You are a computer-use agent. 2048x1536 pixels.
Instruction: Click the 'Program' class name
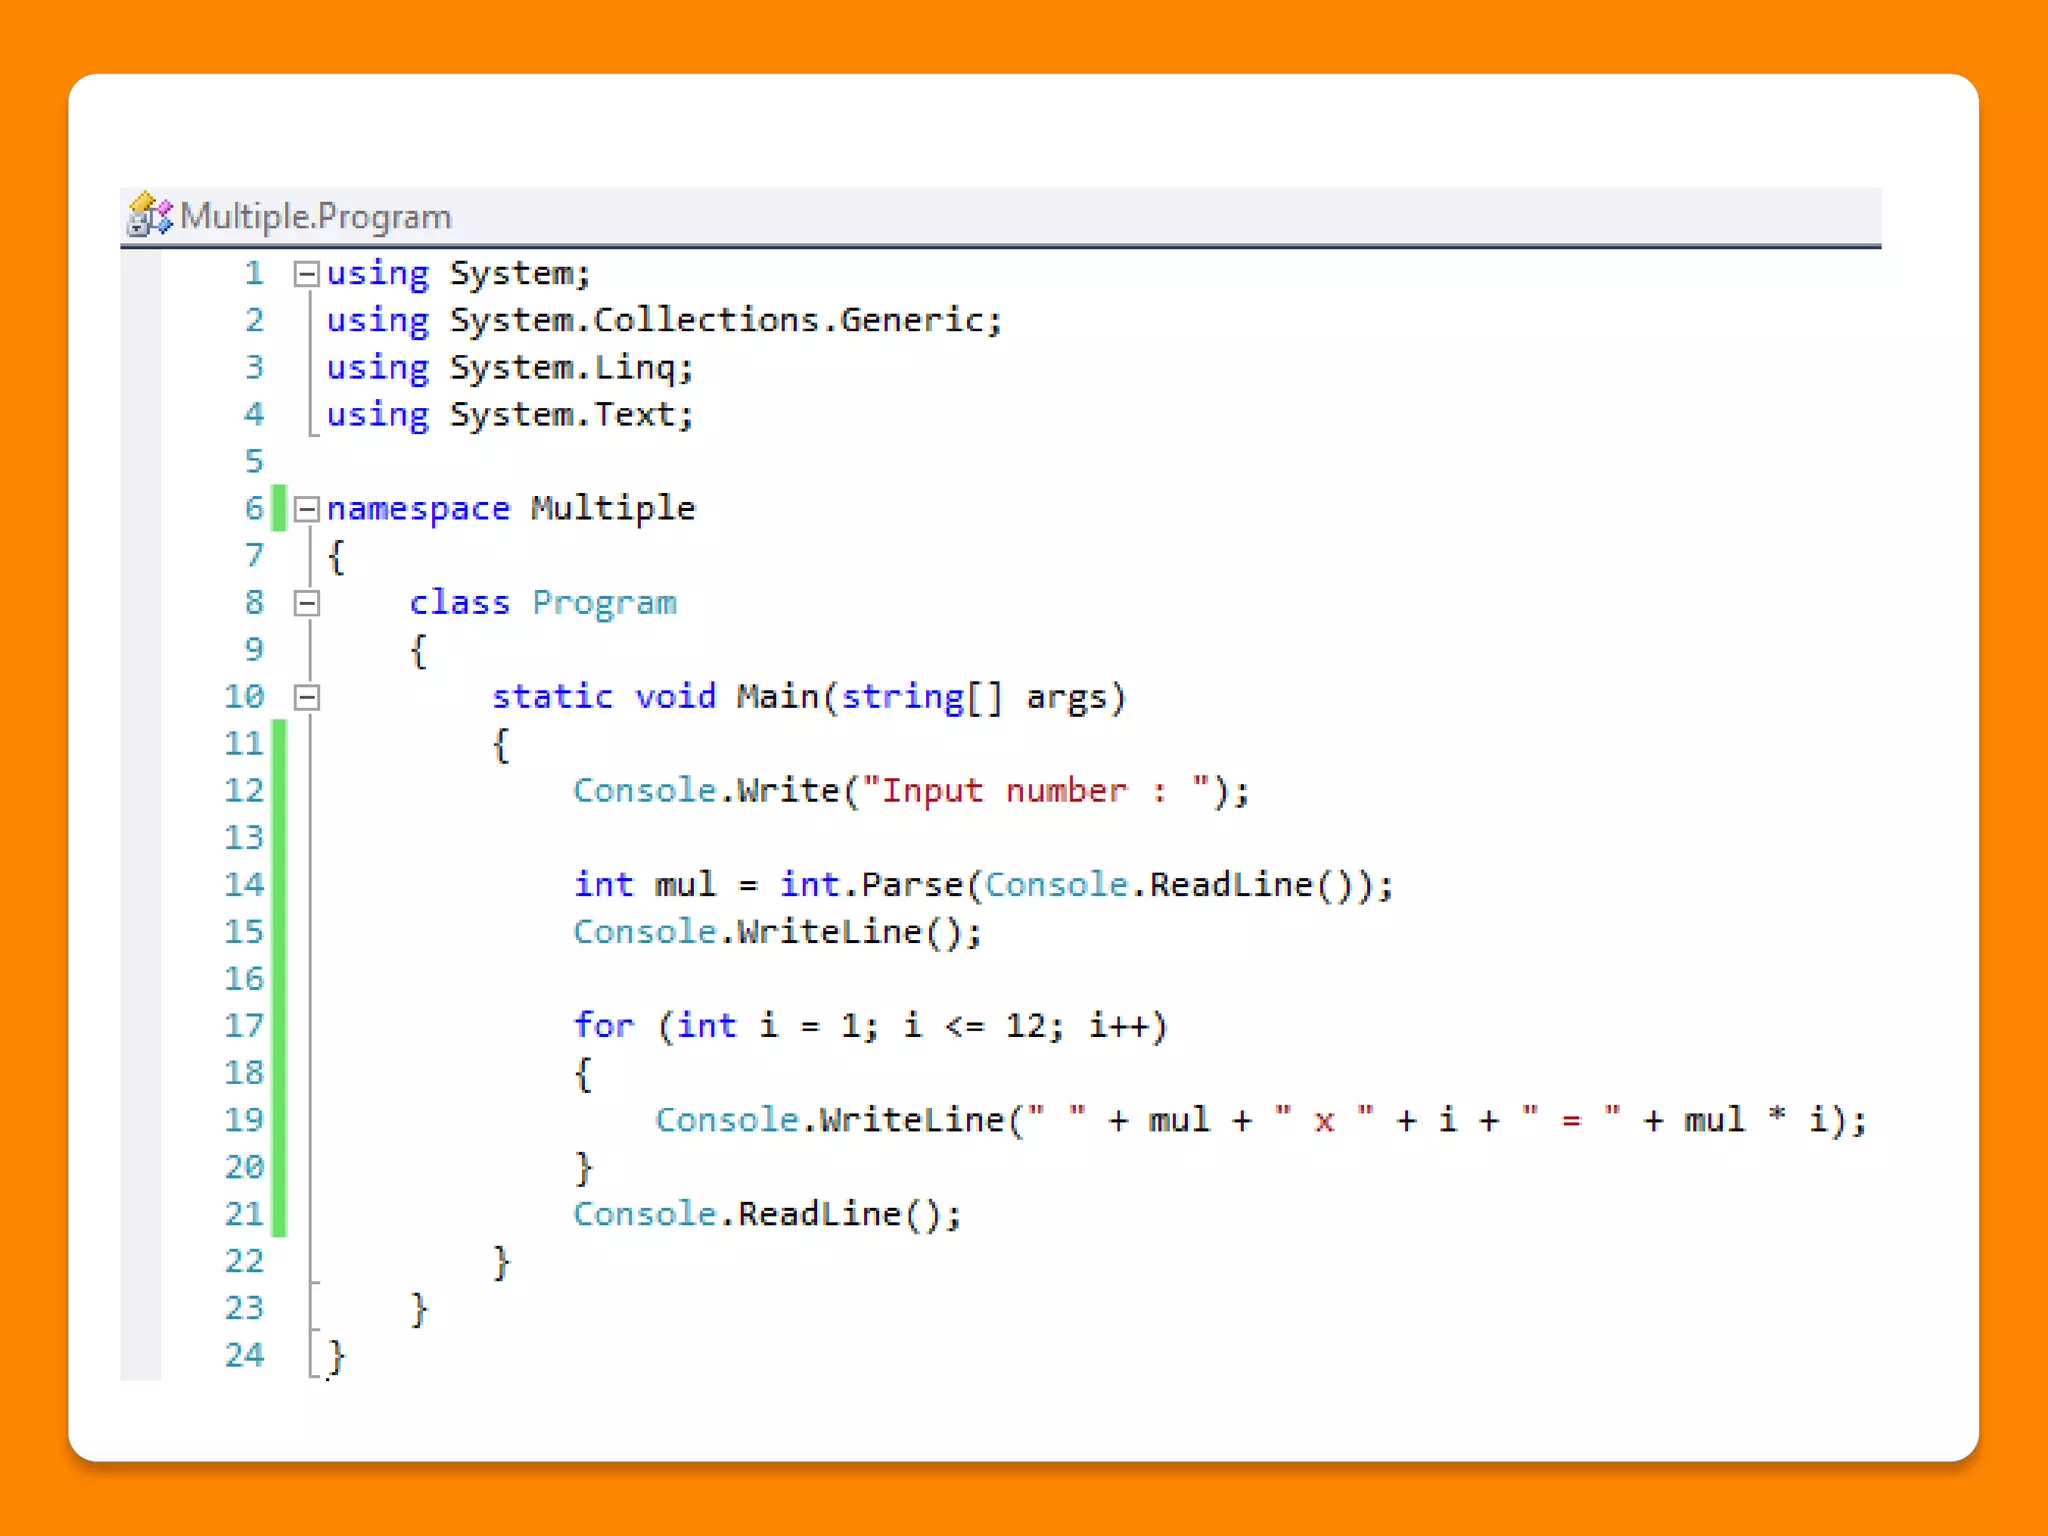[x=604, y=603]
